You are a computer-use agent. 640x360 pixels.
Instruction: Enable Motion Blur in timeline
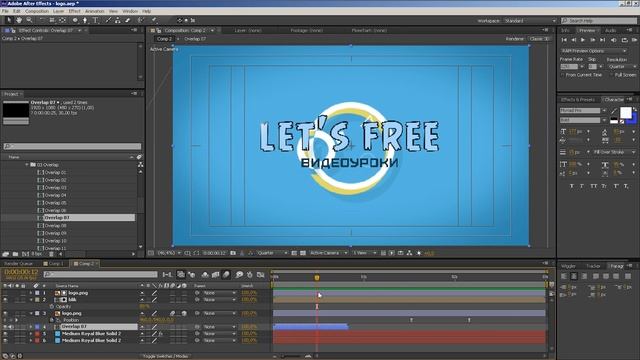click(x=226, y=275)
